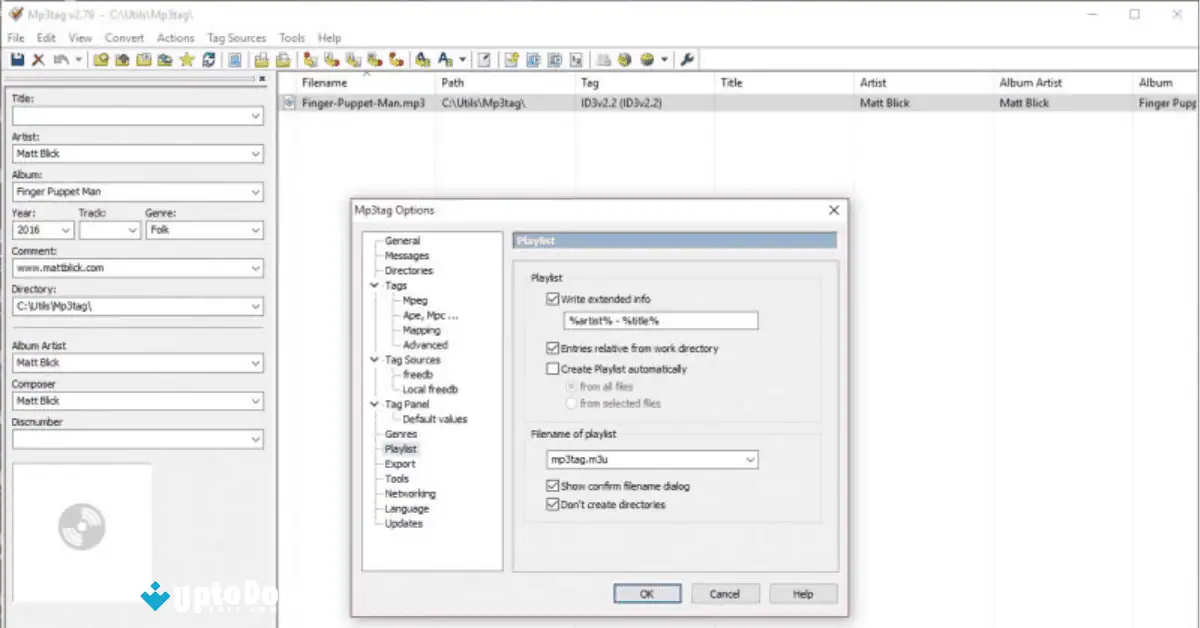Click the refresh file list toolbar icon
Image resolution: width=1200 pixels, height=628 pixels.
pyautogui.click(x=207, y=60)
